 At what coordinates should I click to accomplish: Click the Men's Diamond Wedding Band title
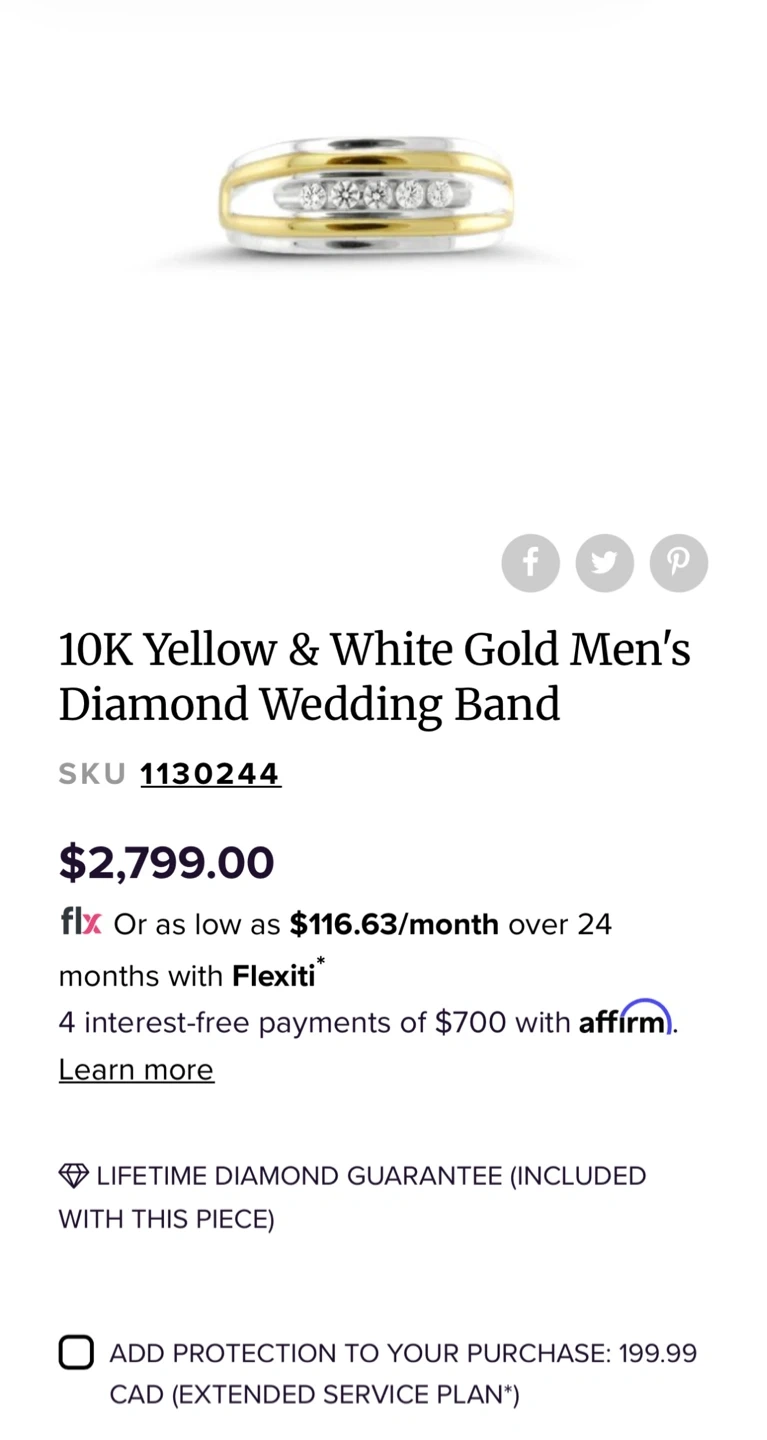coord(374,677)
